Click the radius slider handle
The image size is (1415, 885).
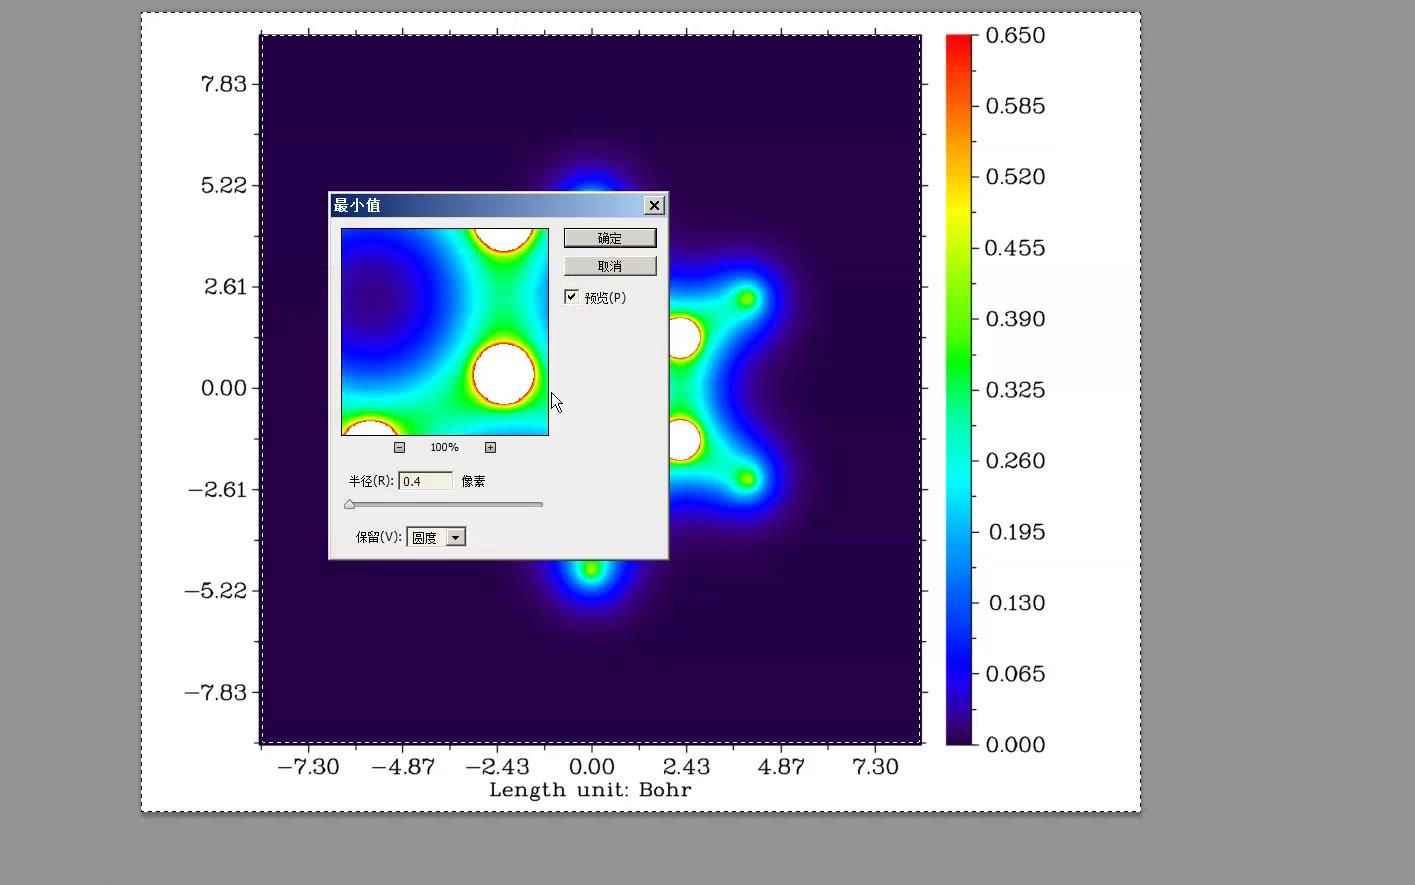[x=349, y=505]
